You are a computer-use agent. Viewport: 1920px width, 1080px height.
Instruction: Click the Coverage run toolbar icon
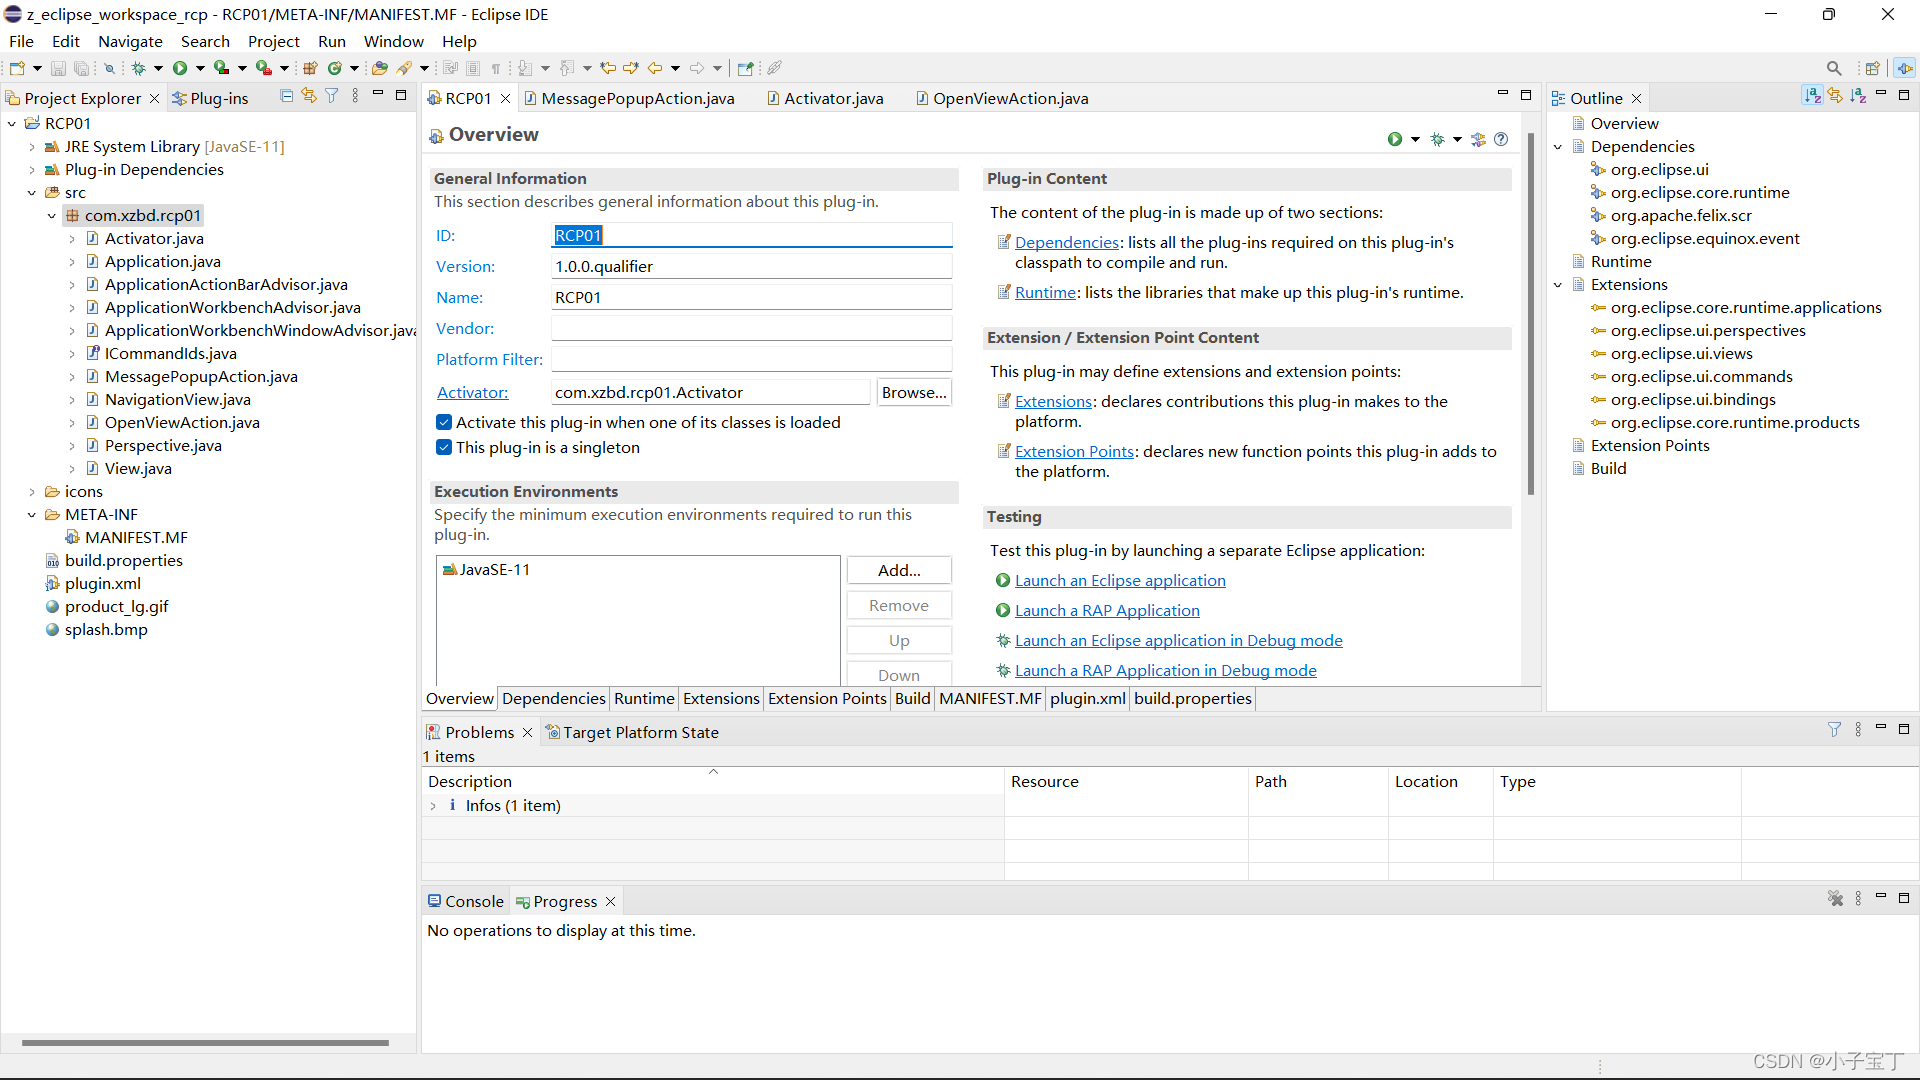point(222,68)
